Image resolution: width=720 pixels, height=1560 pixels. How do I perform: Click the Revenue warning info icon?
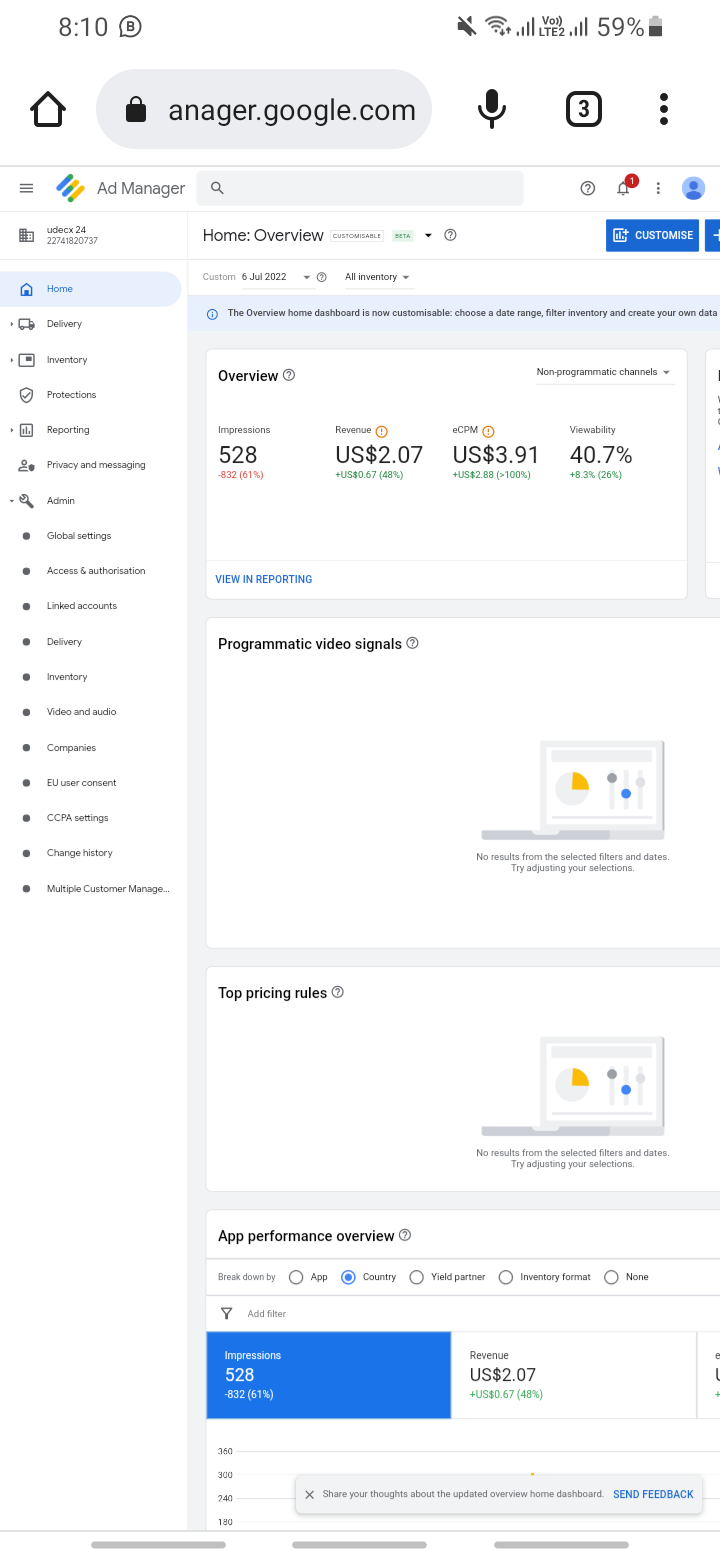coord(382,431)
